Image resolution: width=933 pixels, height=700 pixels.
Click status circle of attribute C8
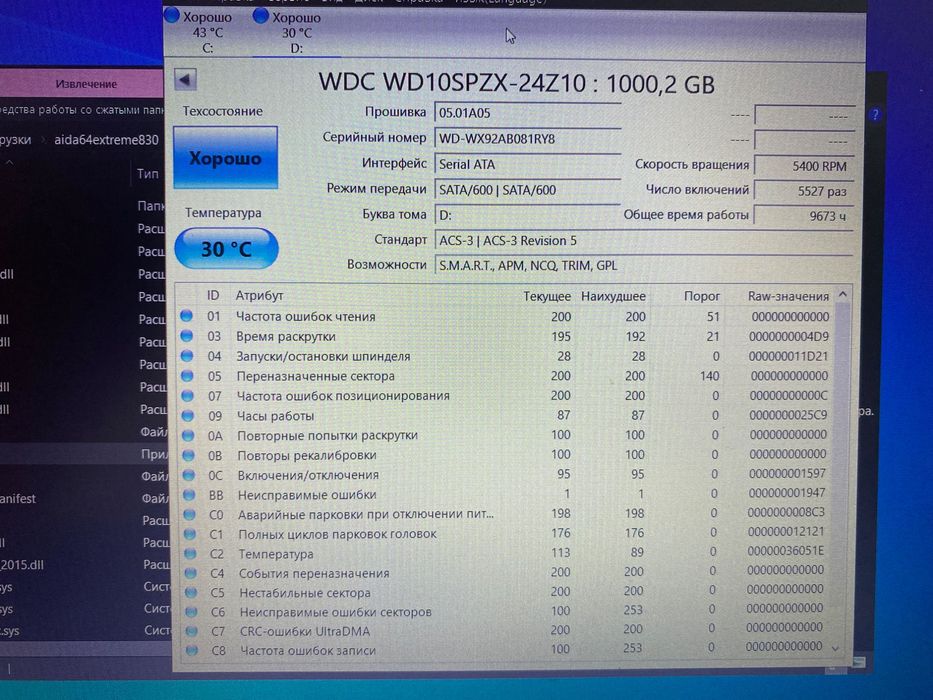192,650
